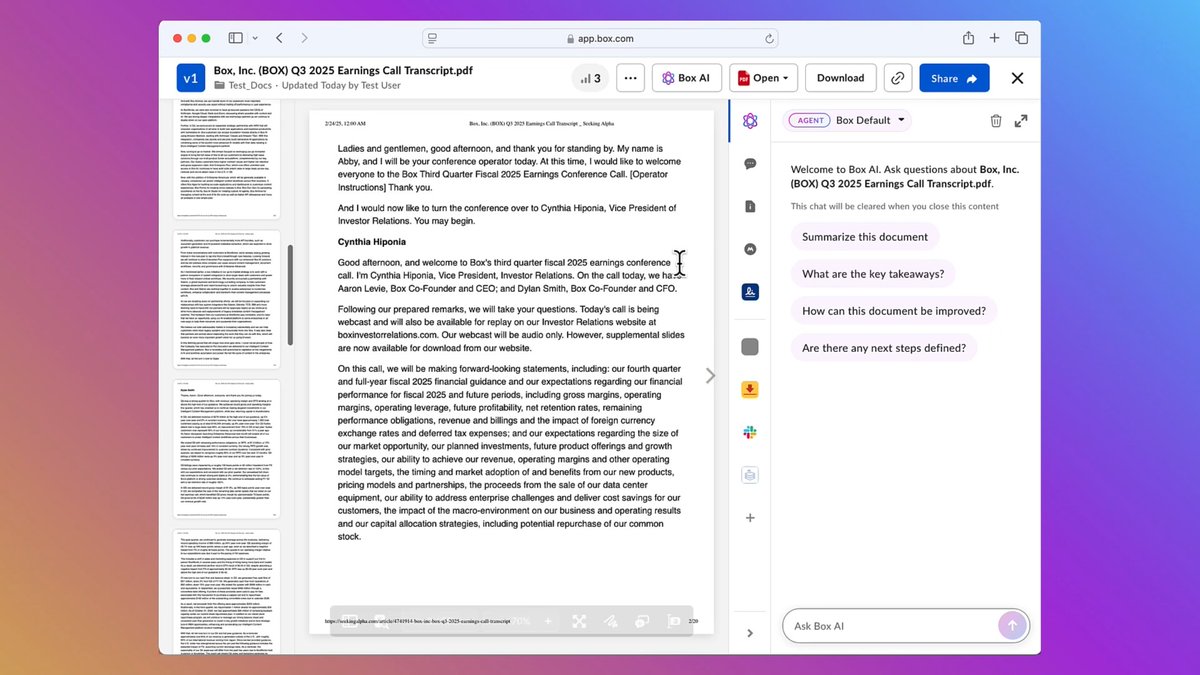Add an integration with the plus icon
This screenshot has height=675, width=1200.
[750, 518]
